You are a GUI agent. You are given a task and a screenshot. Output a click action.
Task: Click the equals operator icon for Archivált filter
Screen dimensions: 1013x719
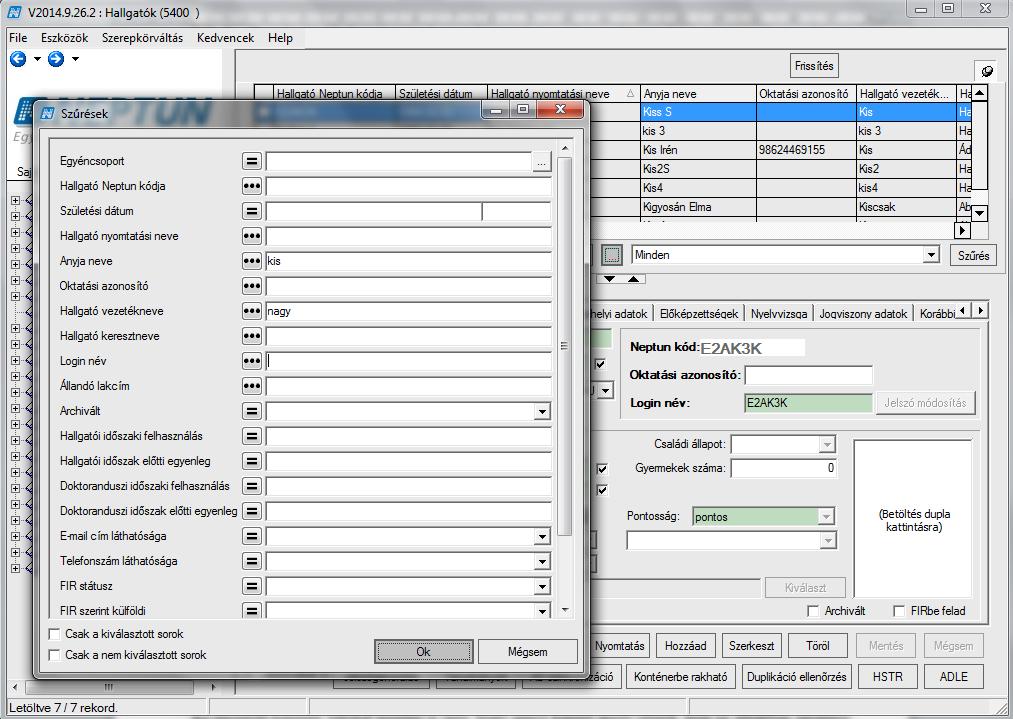pyautogui.click(x=251, y=412)
